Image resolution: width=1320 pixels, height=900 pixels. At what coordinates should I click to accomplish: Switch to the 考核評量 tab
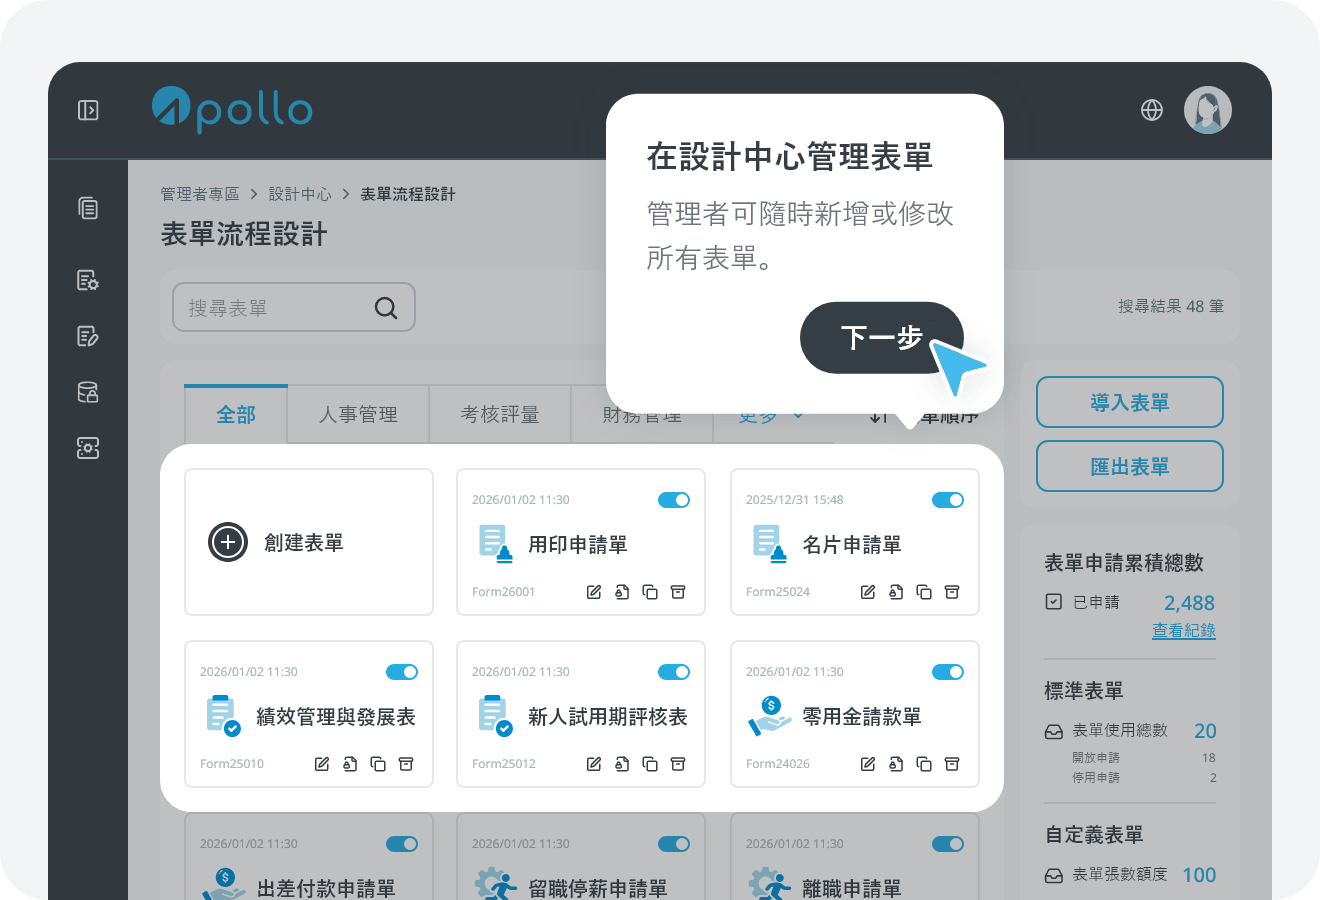tap(500, 414)
